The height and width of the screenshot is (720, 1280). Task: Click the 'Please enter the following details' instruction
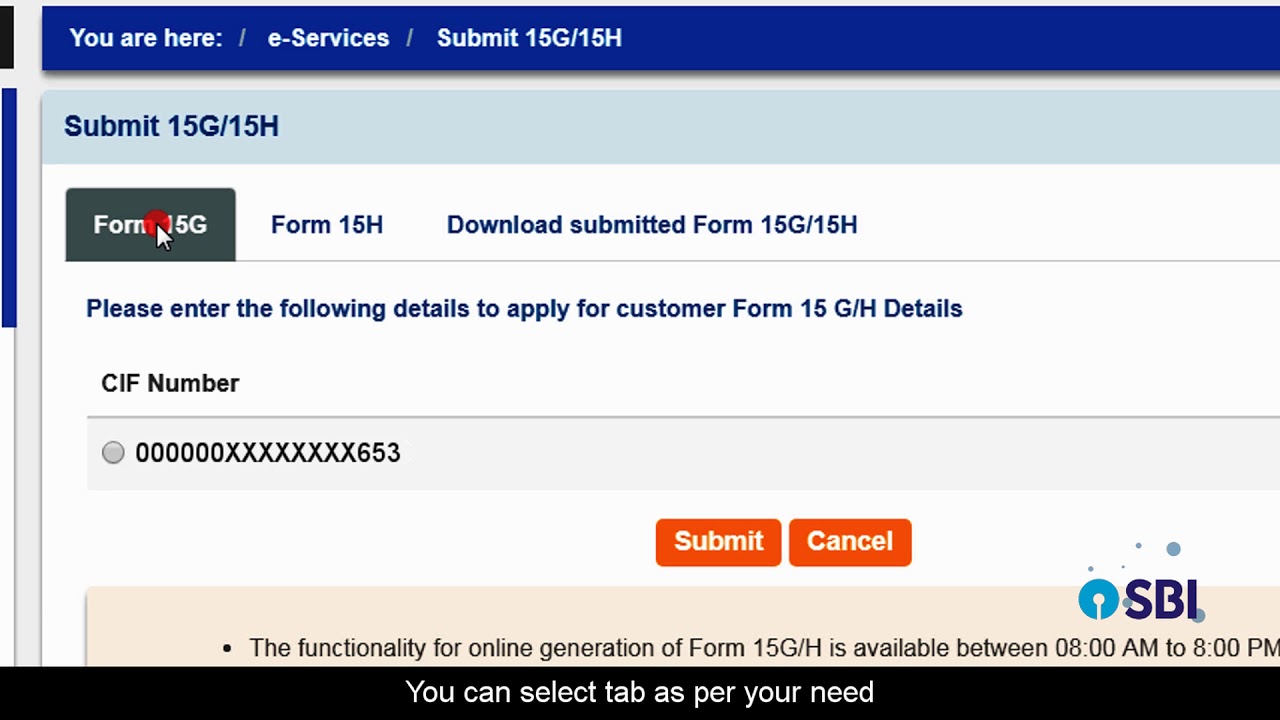click(x=524, y=309)
